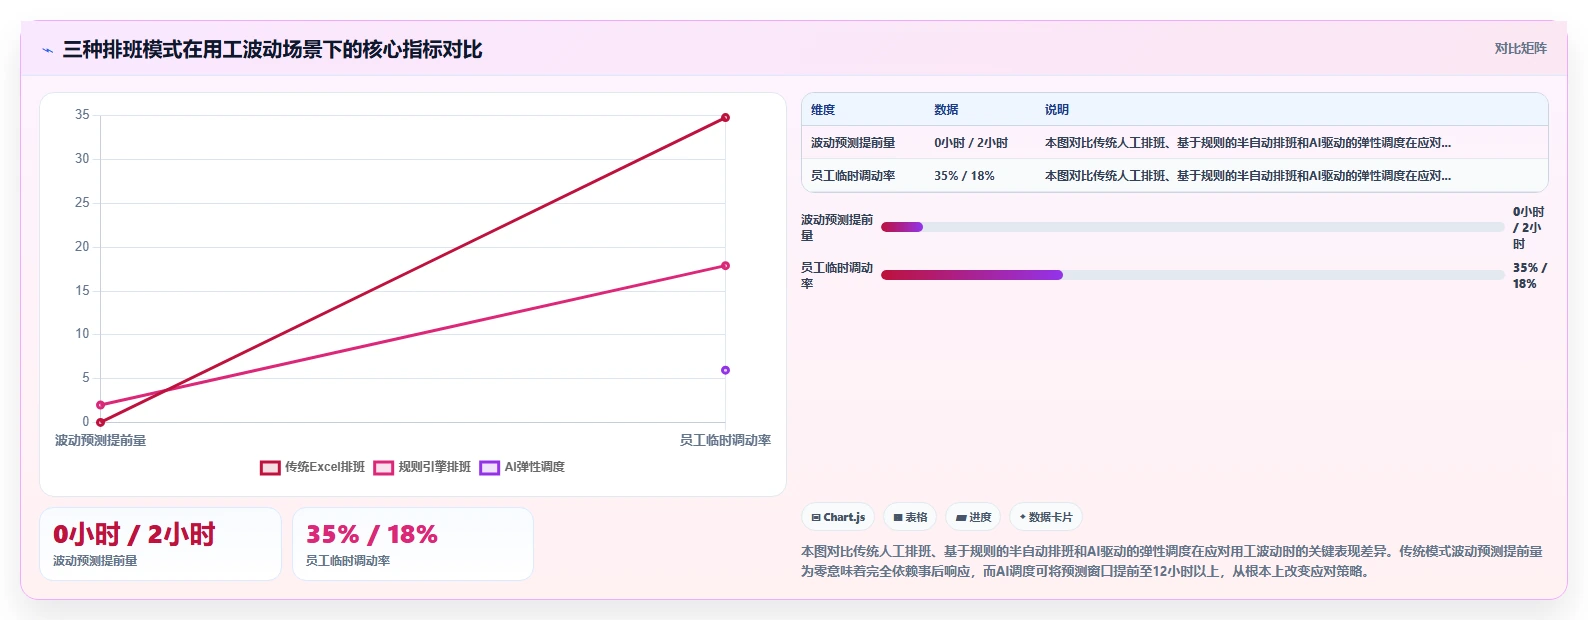Image resolution: width=1588 pixels, height=620 pixels.
Task: Click the 维度 column header
Action: [823, 110]
